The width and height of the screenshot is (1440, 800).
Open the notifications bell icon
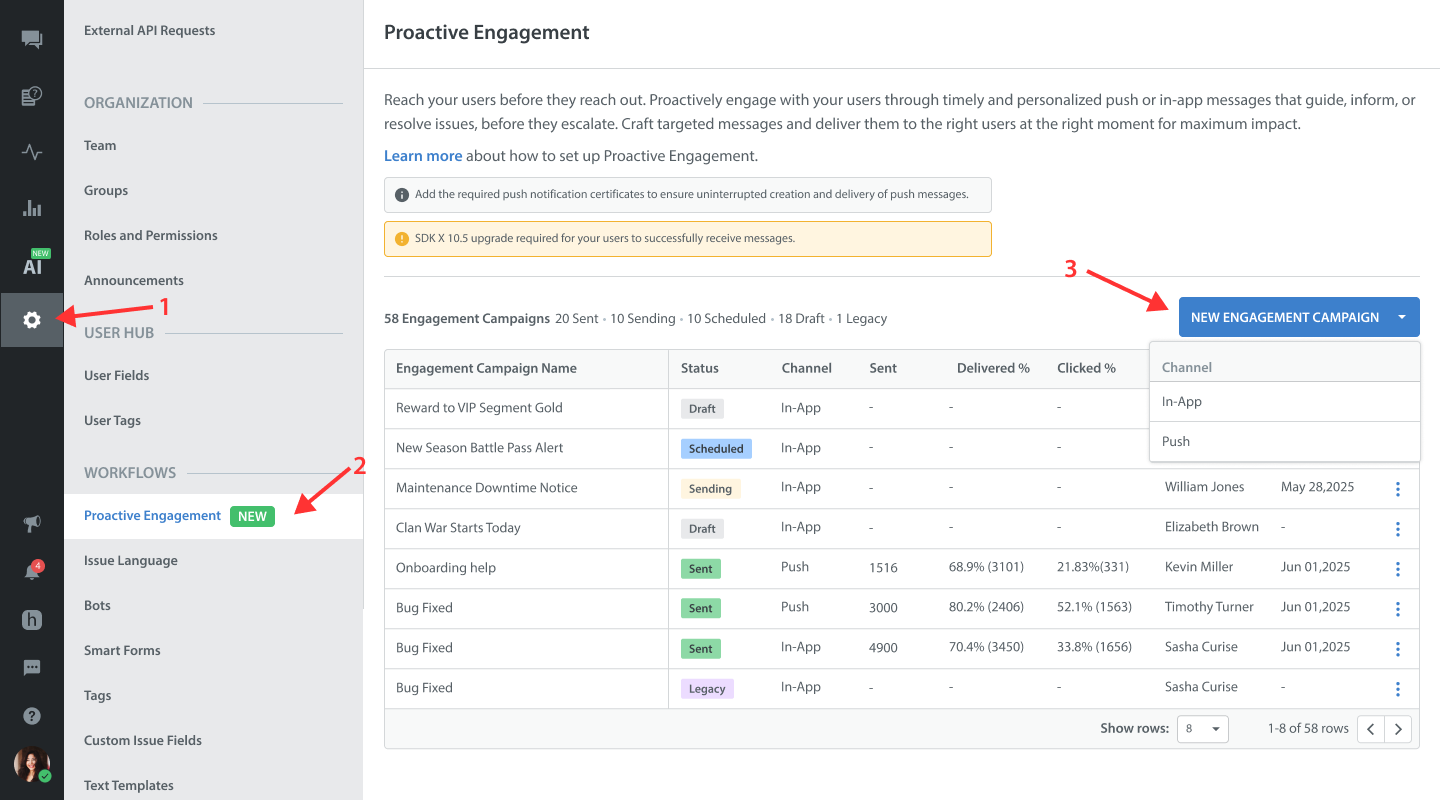[33, 571]
